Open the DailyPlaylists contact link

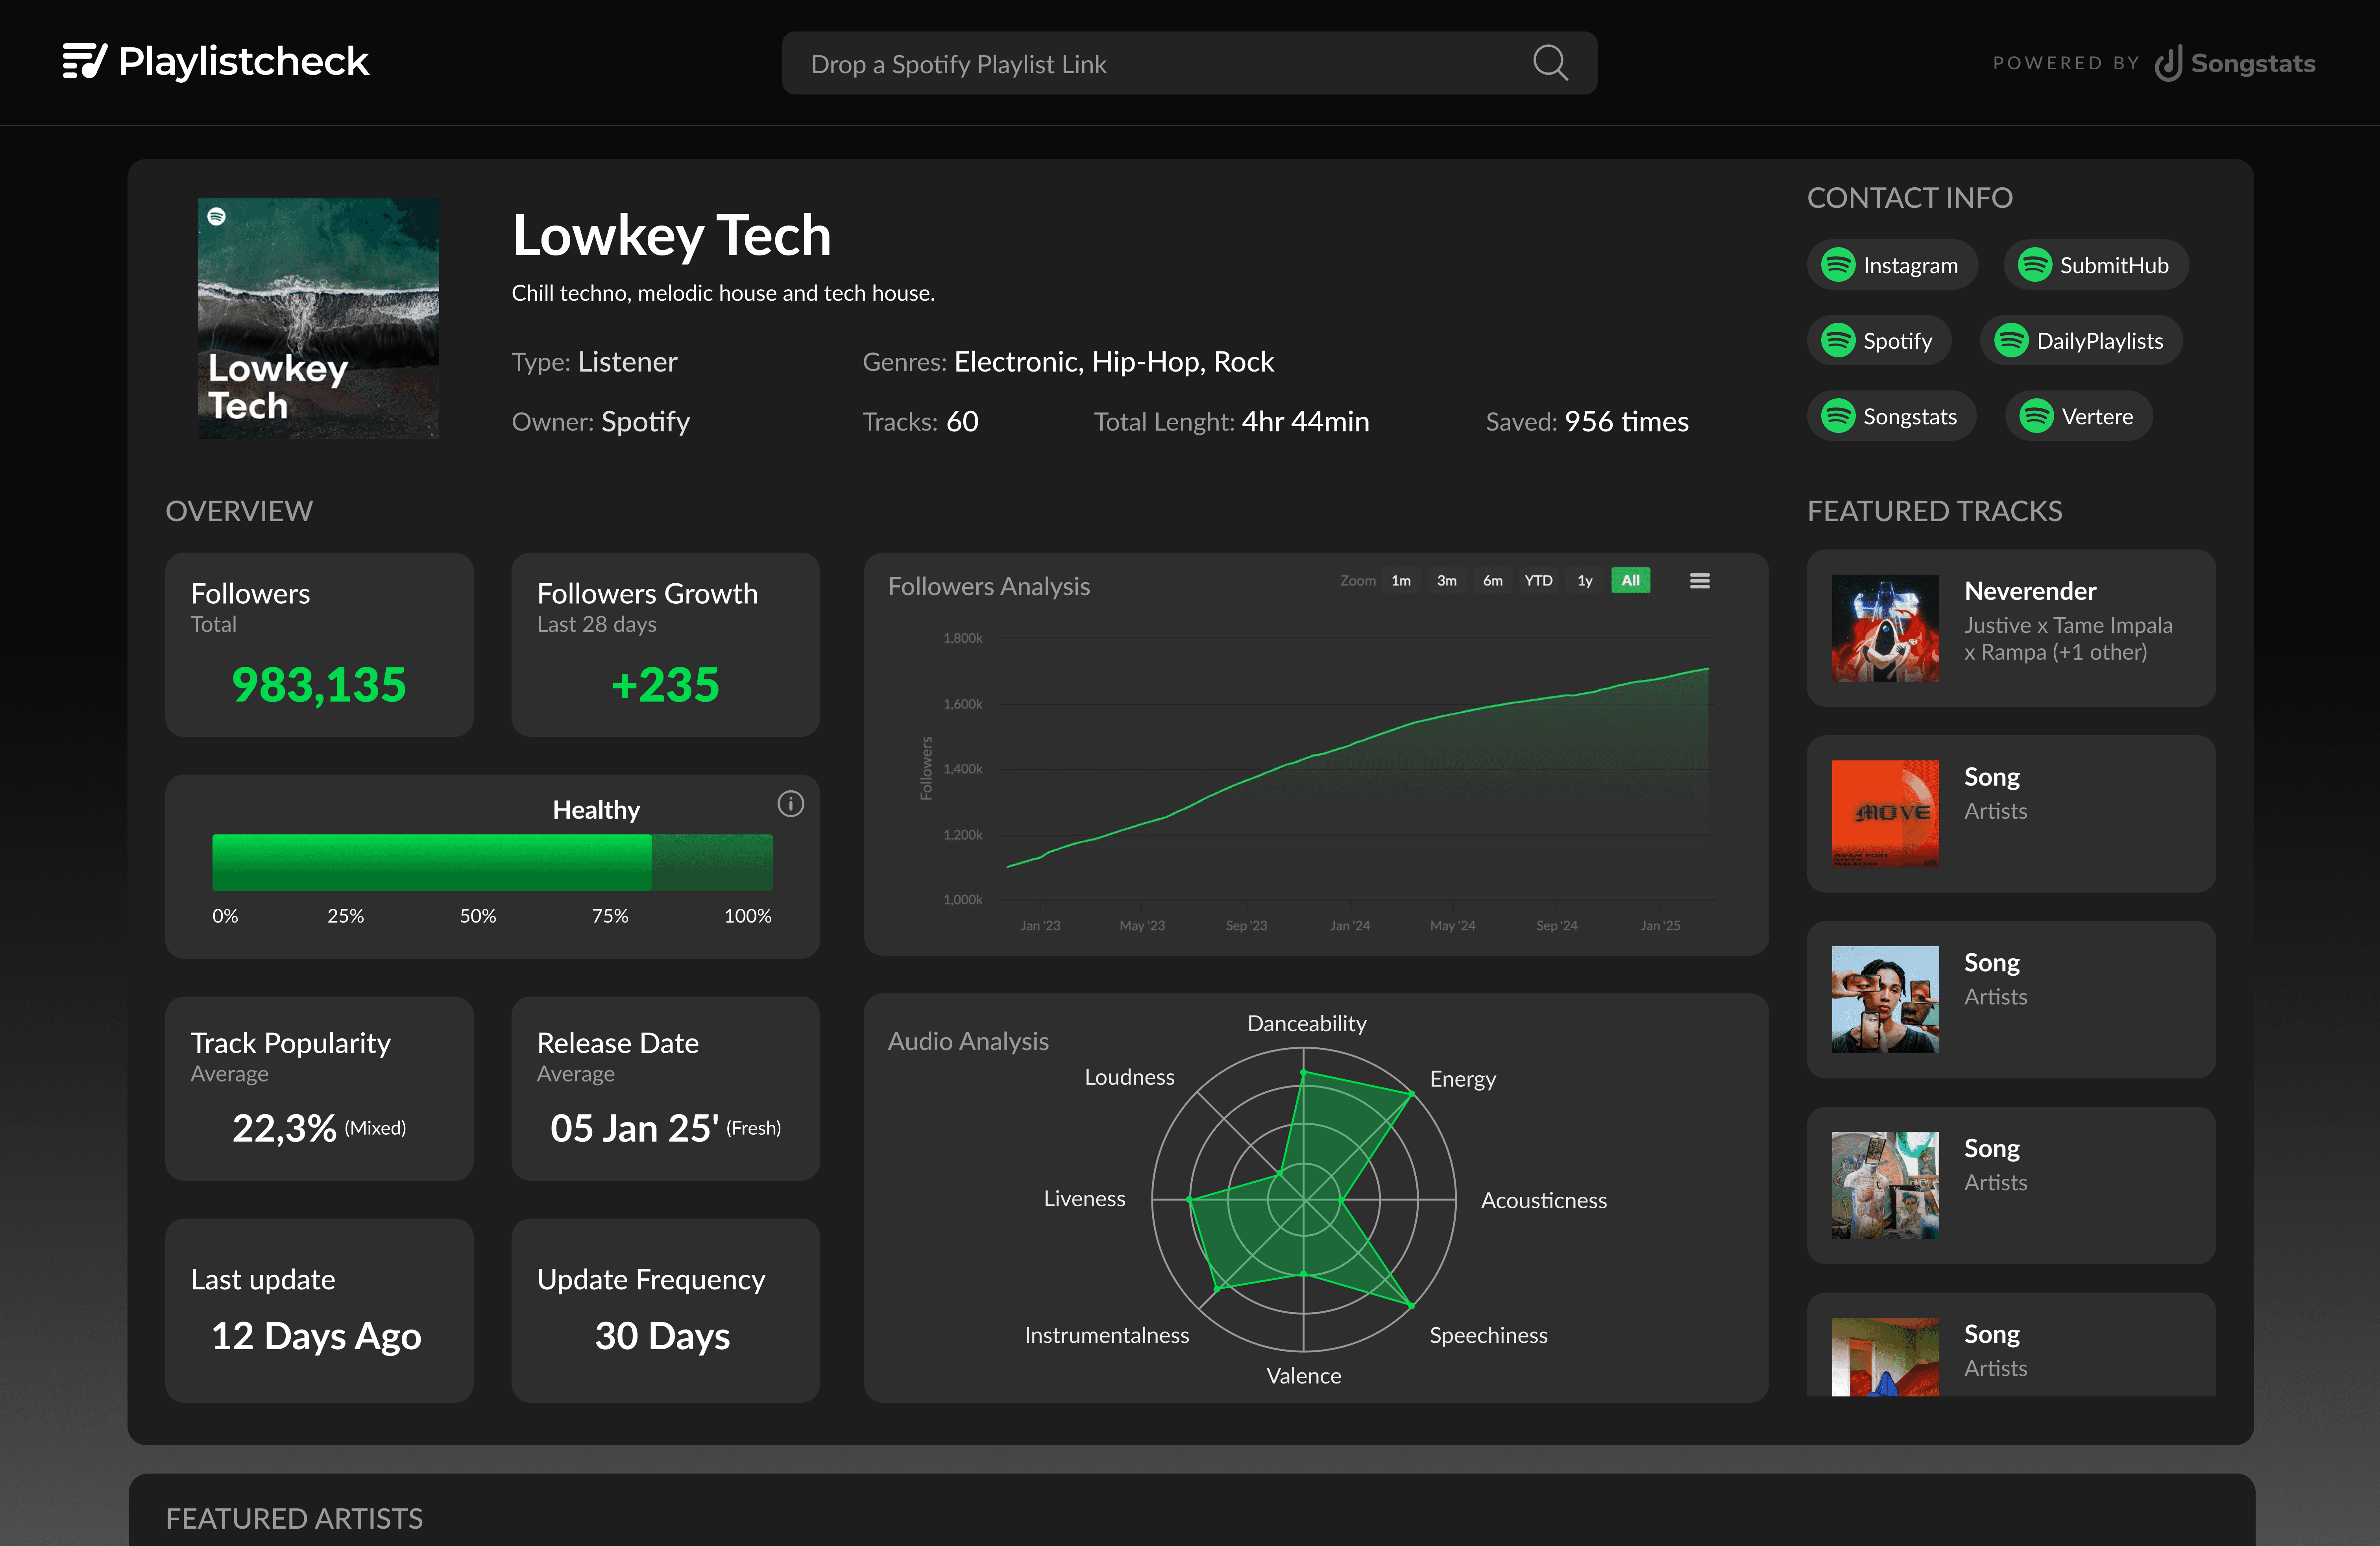[x=2081, y=341]
